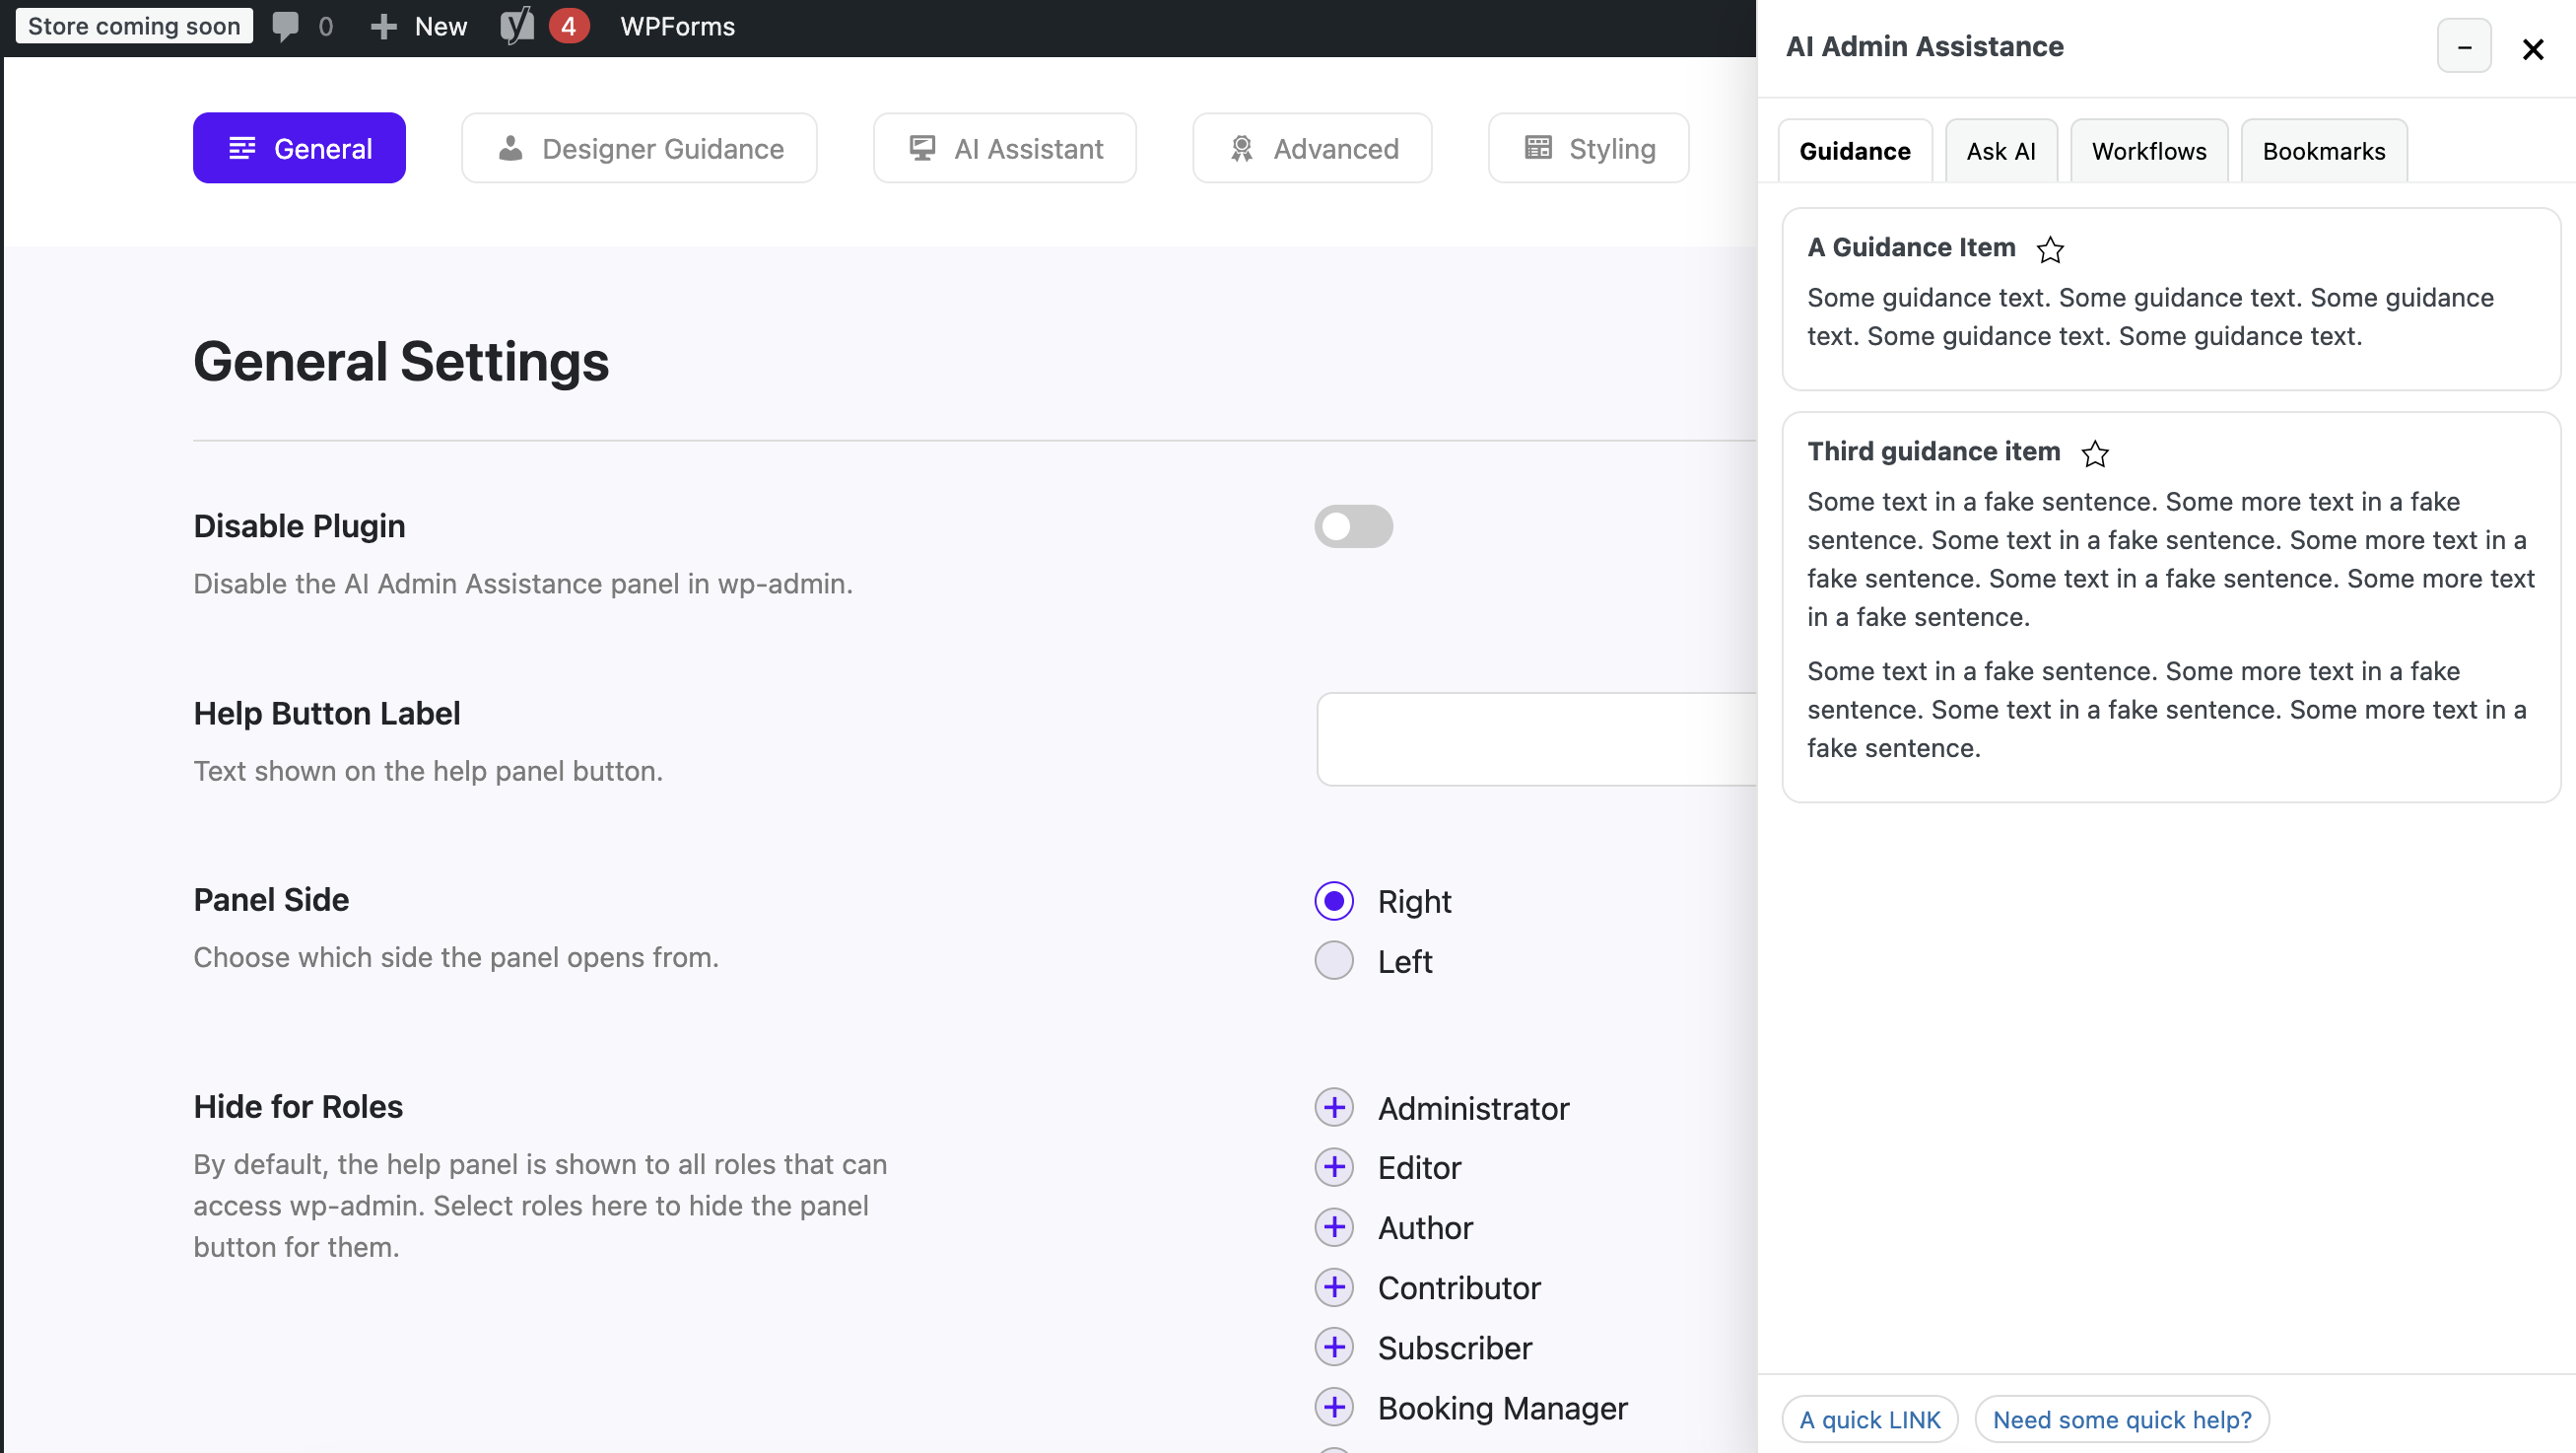Screen dimensions: 2576x1453
Task: Click "Need some quick help?"
Action: point(2121,1419)
